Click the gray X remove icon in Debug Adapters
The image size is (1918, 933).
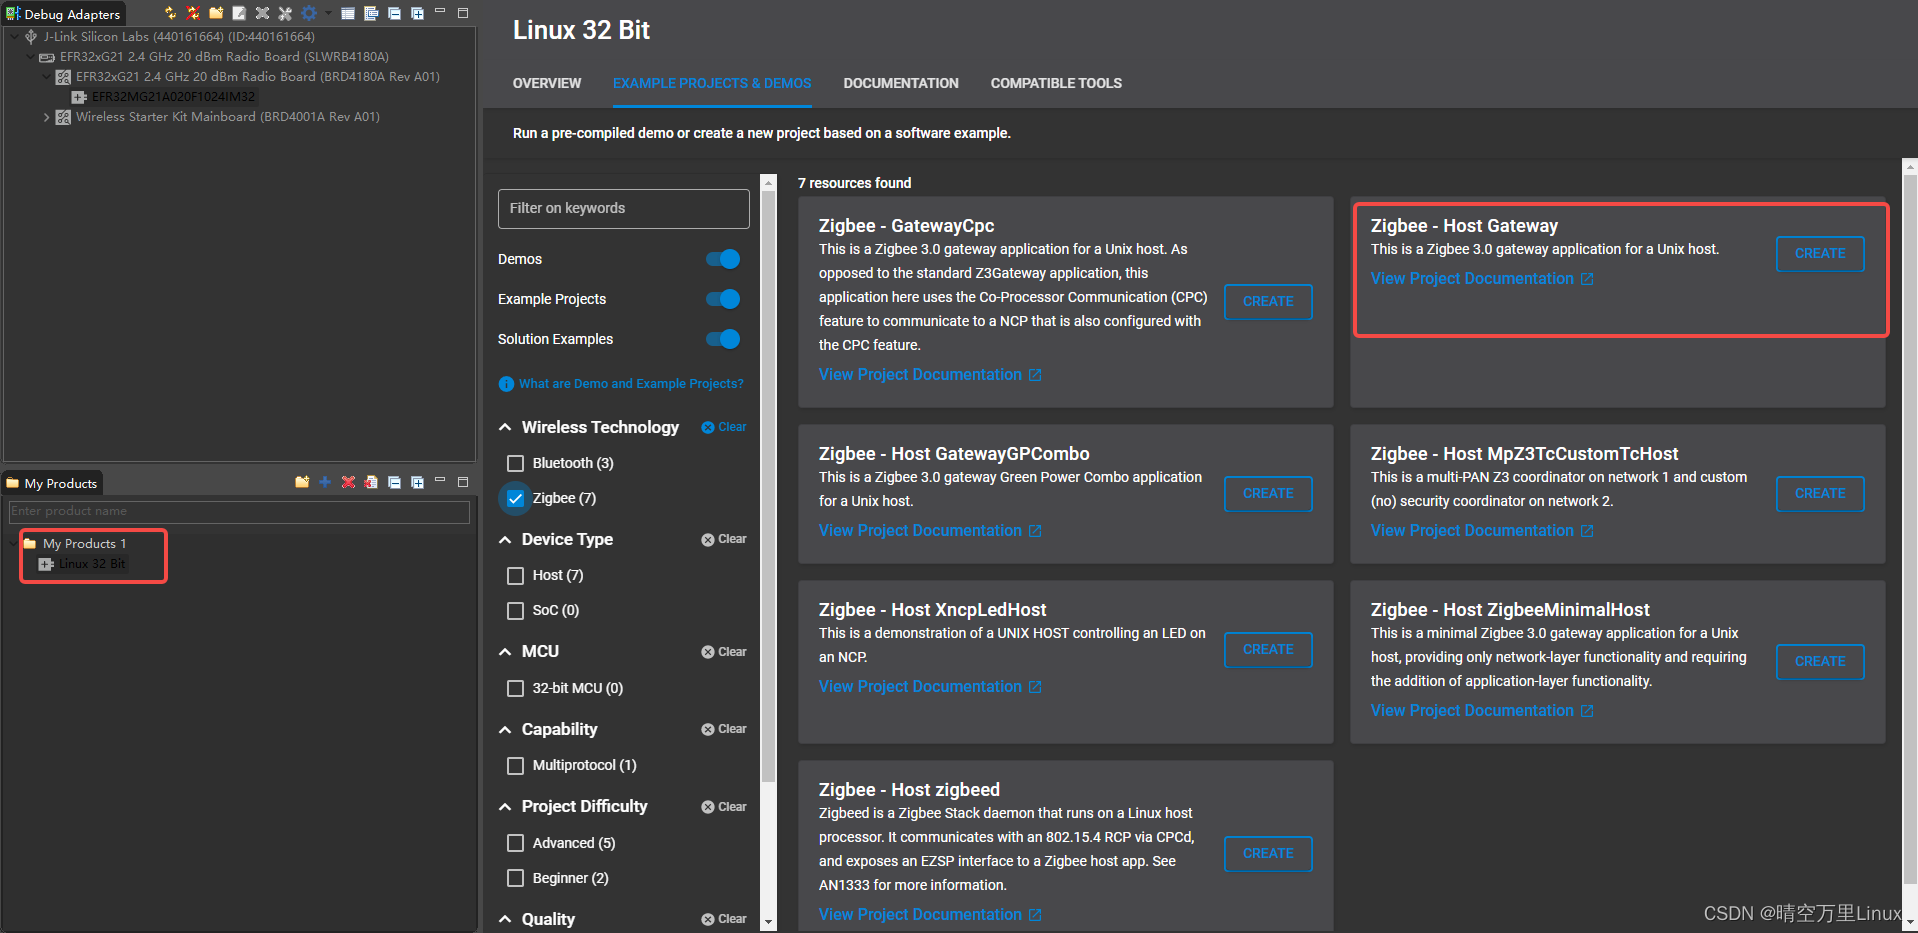(x=262, y=13)
